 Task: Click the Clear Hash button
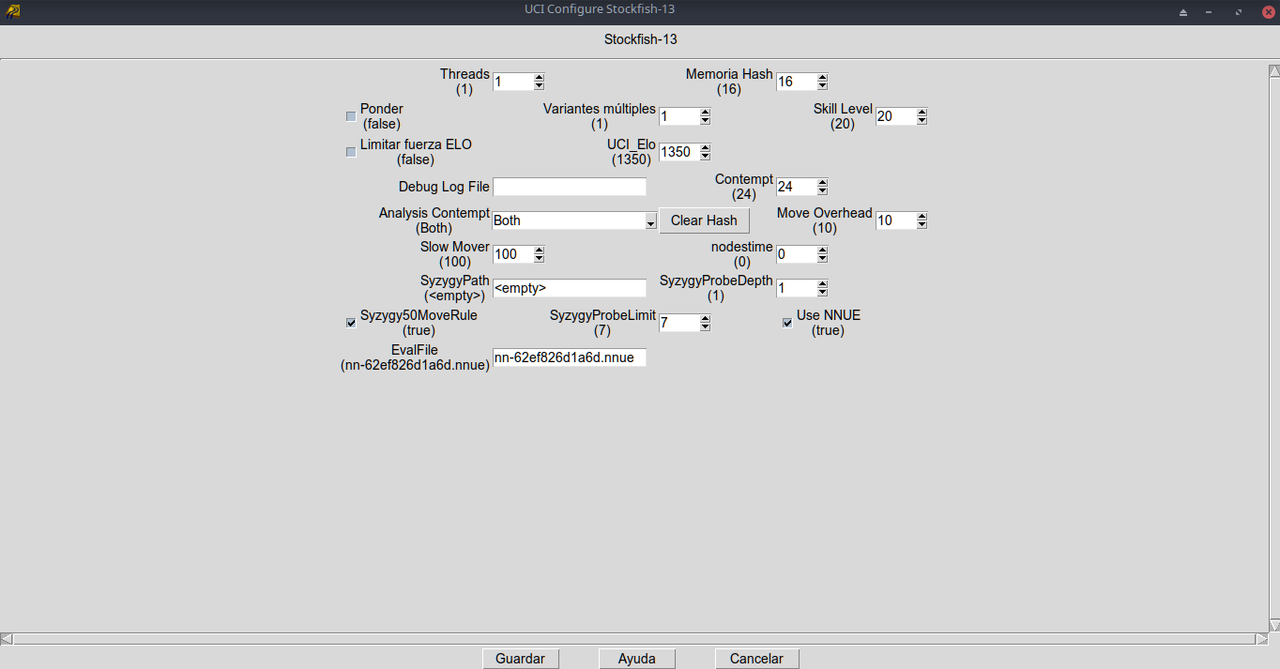pos(704,221)
